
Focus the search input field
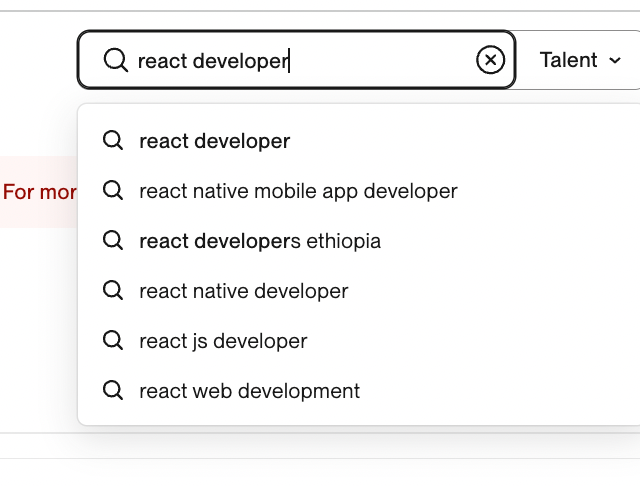380,61
